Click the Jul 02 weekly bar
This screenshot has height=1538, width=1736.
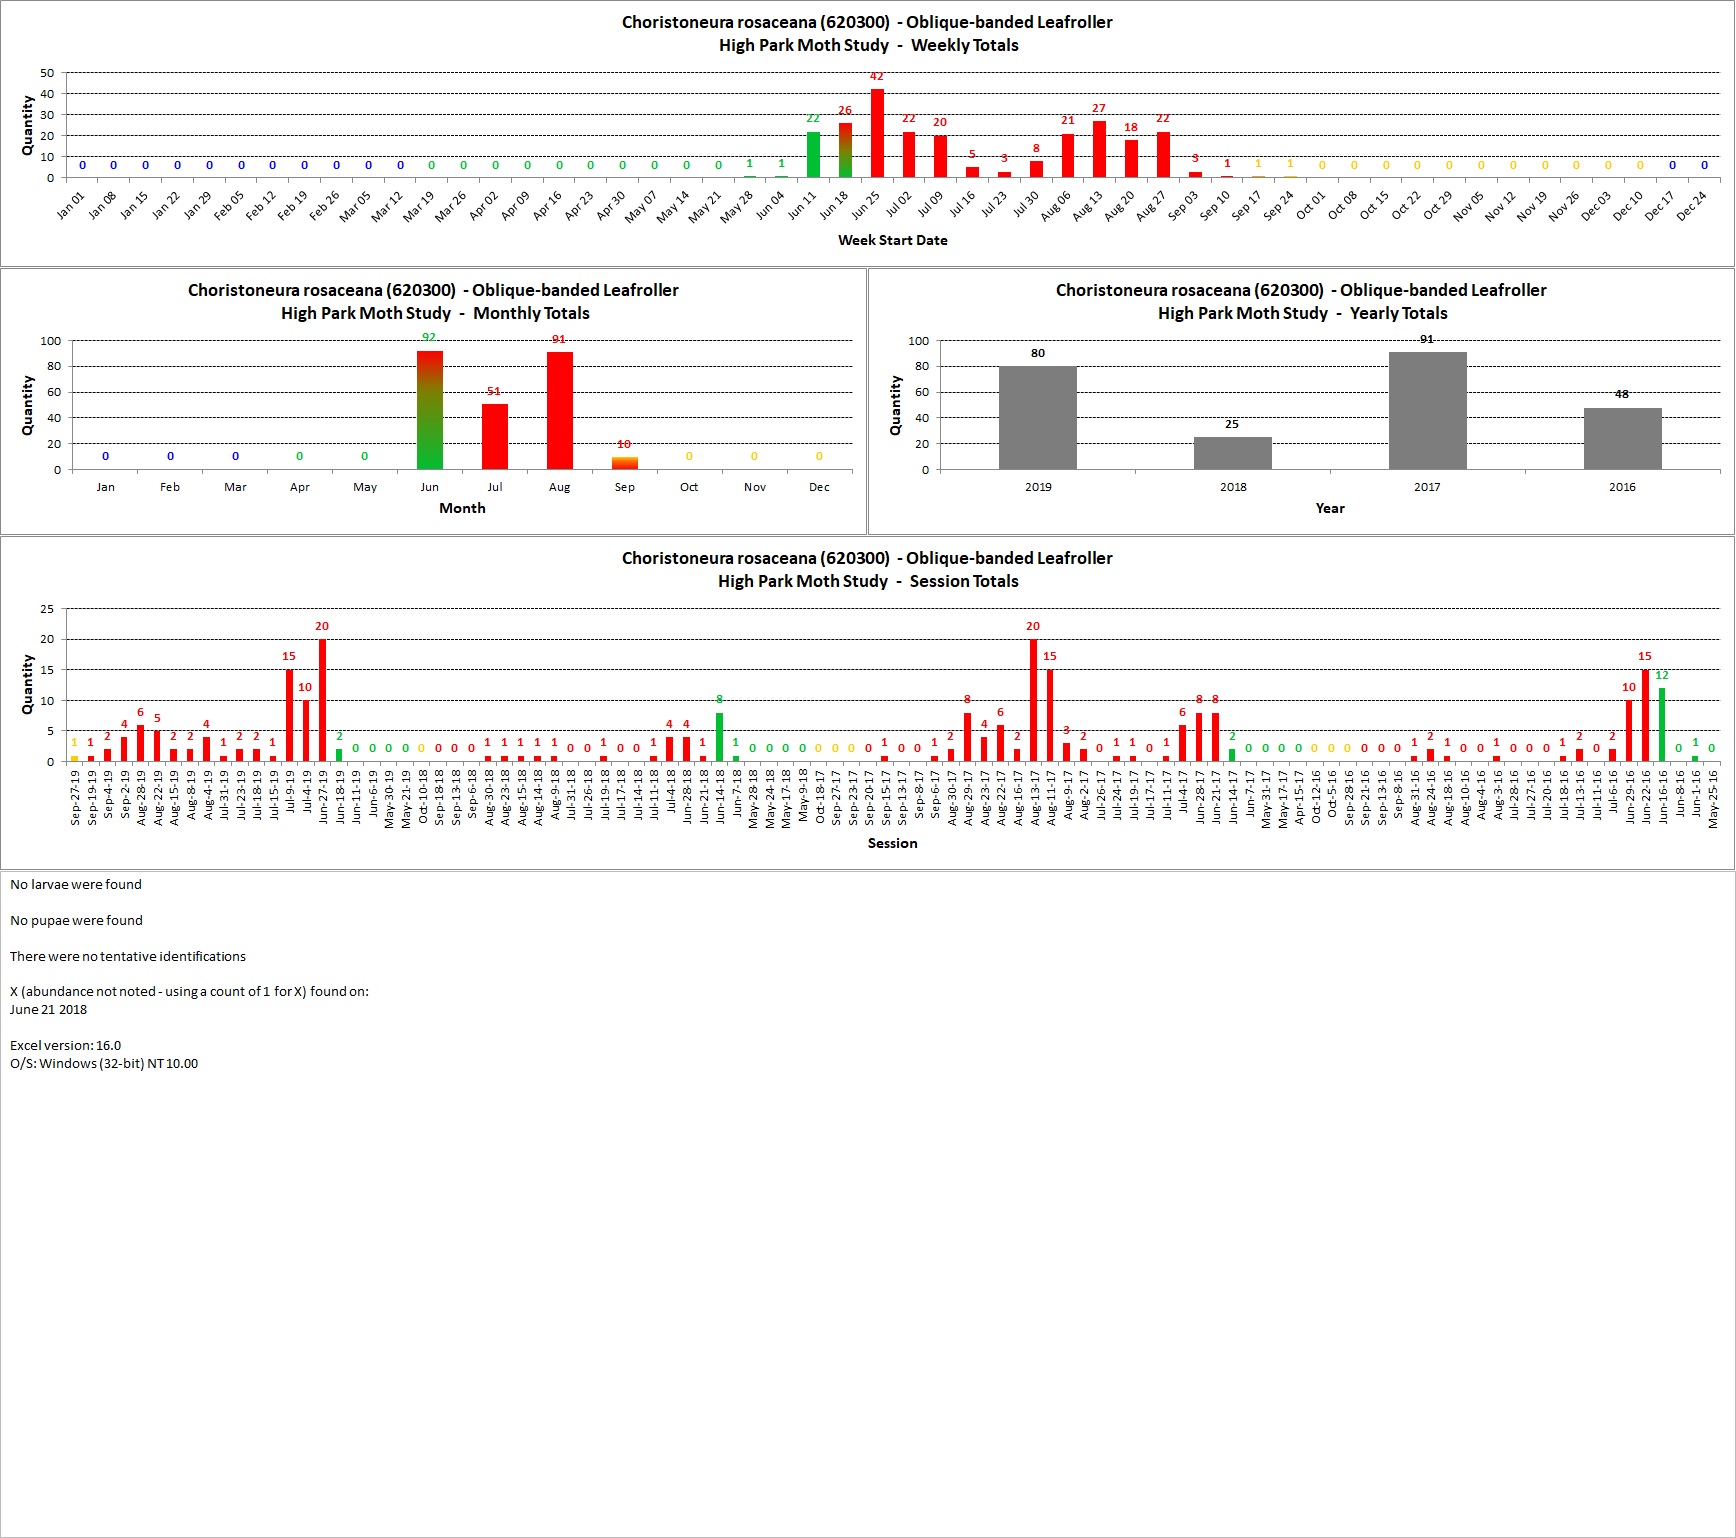909,155
